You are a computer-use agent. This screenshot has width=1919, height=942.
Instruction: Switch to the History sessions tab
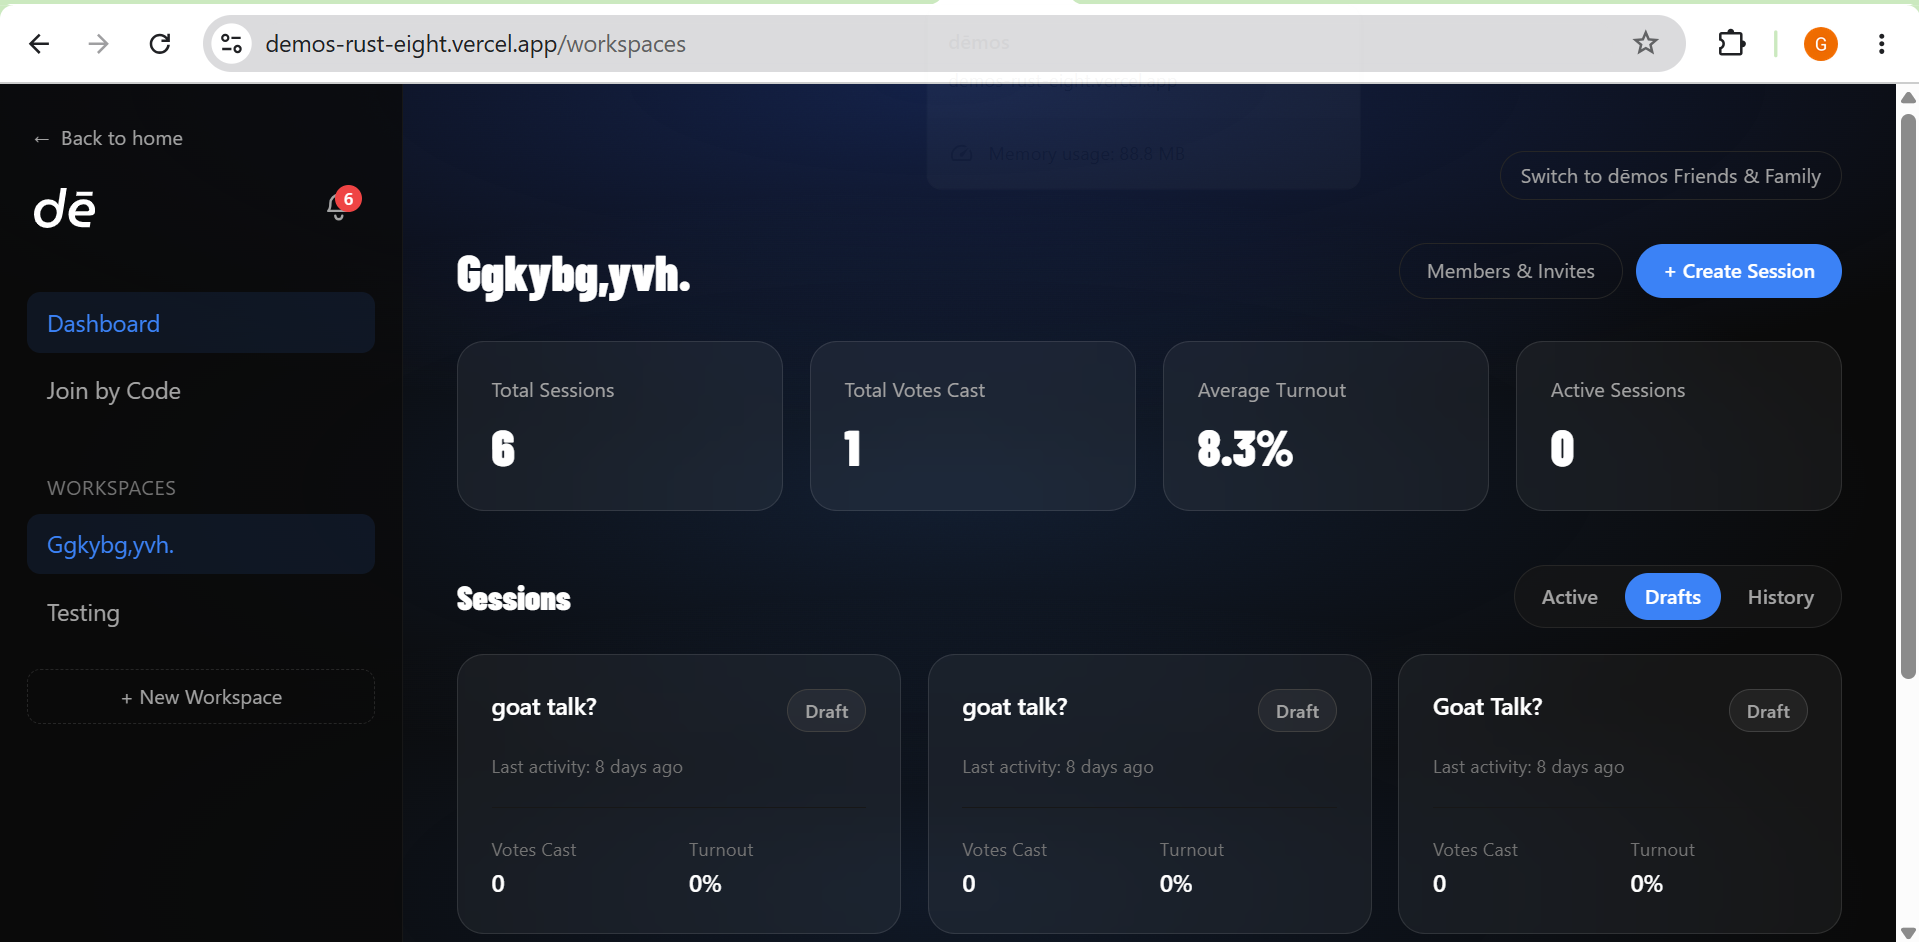tap(1780, 597)
